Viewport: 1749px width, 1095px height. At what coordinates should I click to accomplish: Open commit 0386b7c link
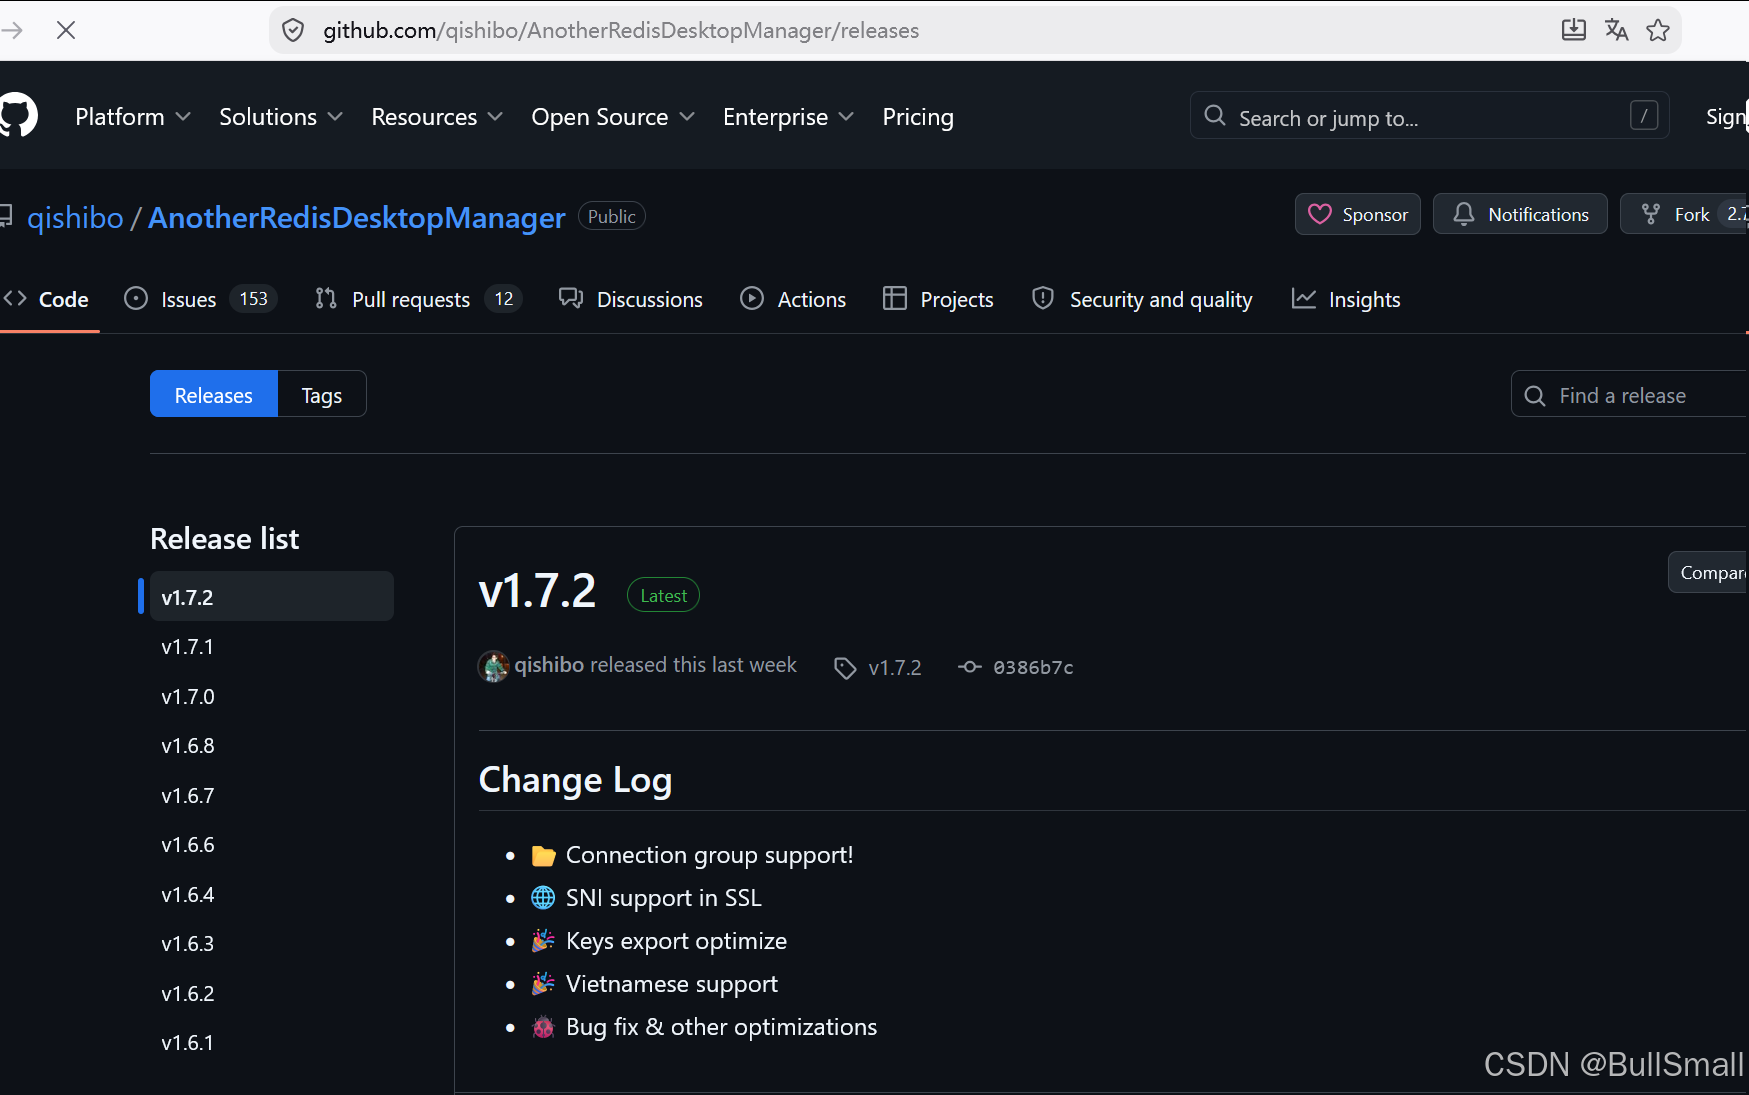pos(1033,667)
